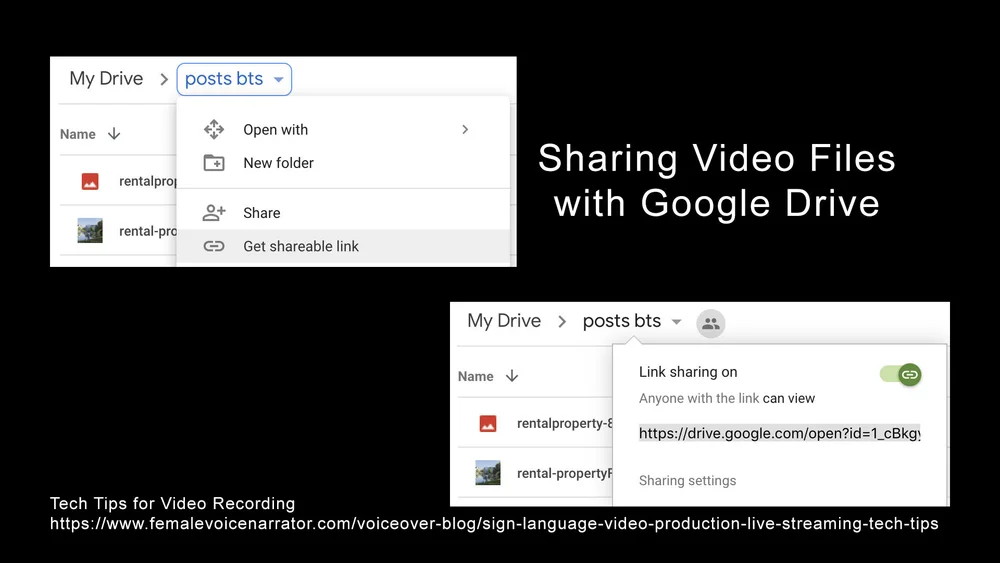
Task: Click the red image file icon in upper panel
Action: (x=90, y=181)
